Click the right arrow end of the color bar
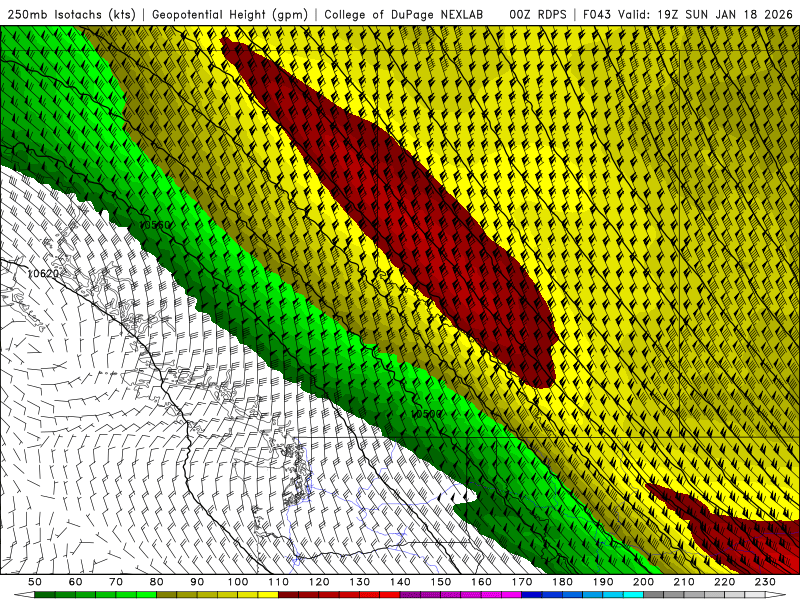 [x=776, y=595]
